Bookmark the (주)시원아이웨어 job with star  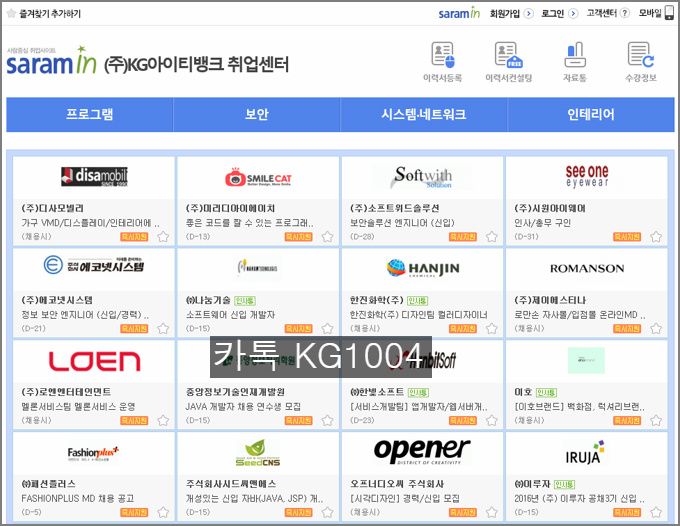coord(656,237)
